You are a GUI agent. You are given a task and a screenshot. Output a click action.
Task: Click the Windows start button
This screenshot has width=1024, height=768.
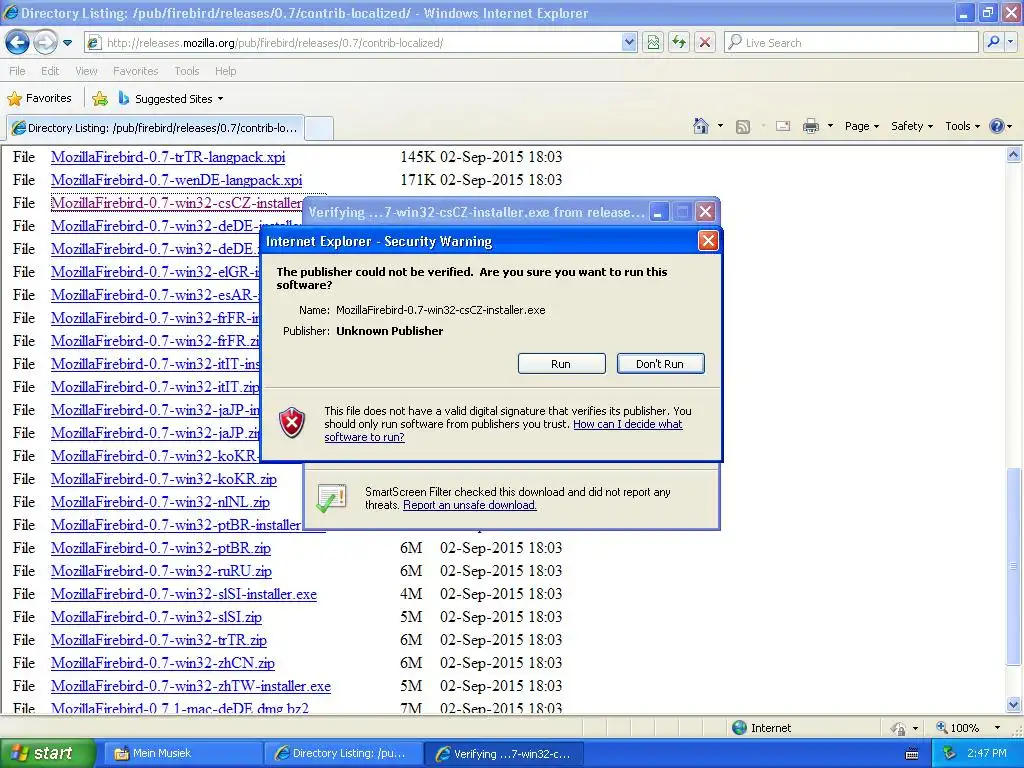click(x=48, y=753)
